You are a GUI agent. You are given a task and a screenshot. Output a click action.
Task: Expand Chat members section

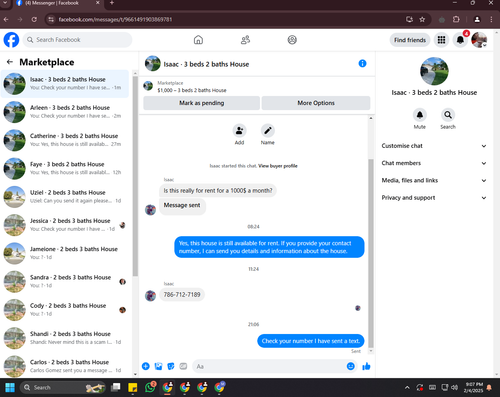(434, 163)
